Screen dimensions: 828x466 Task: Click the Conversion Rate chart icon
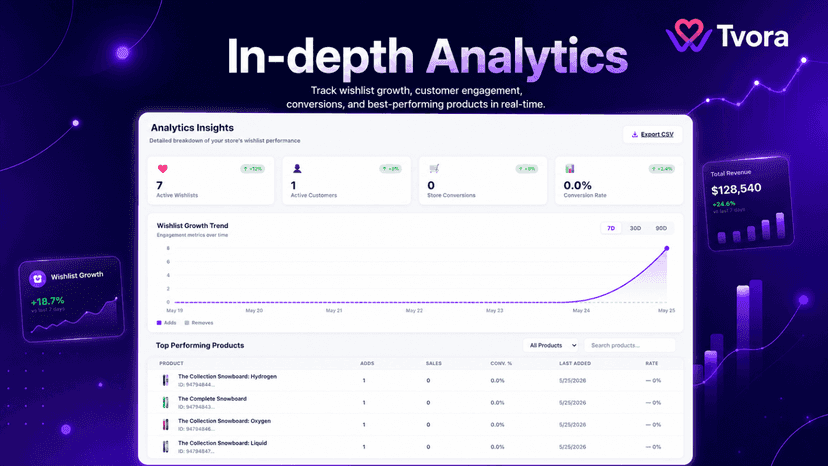[570, 169]
